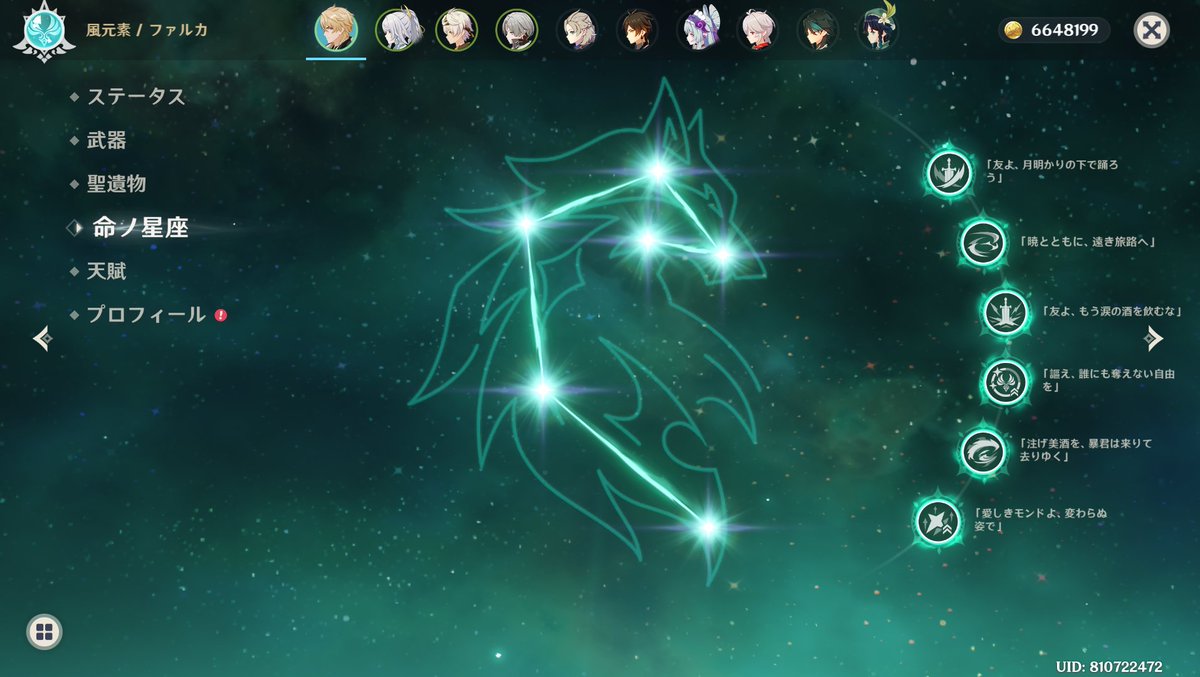Switch to headband-wearing pale-haired avatar
This screenshot has height=677, width=1200.
point(456,30)
